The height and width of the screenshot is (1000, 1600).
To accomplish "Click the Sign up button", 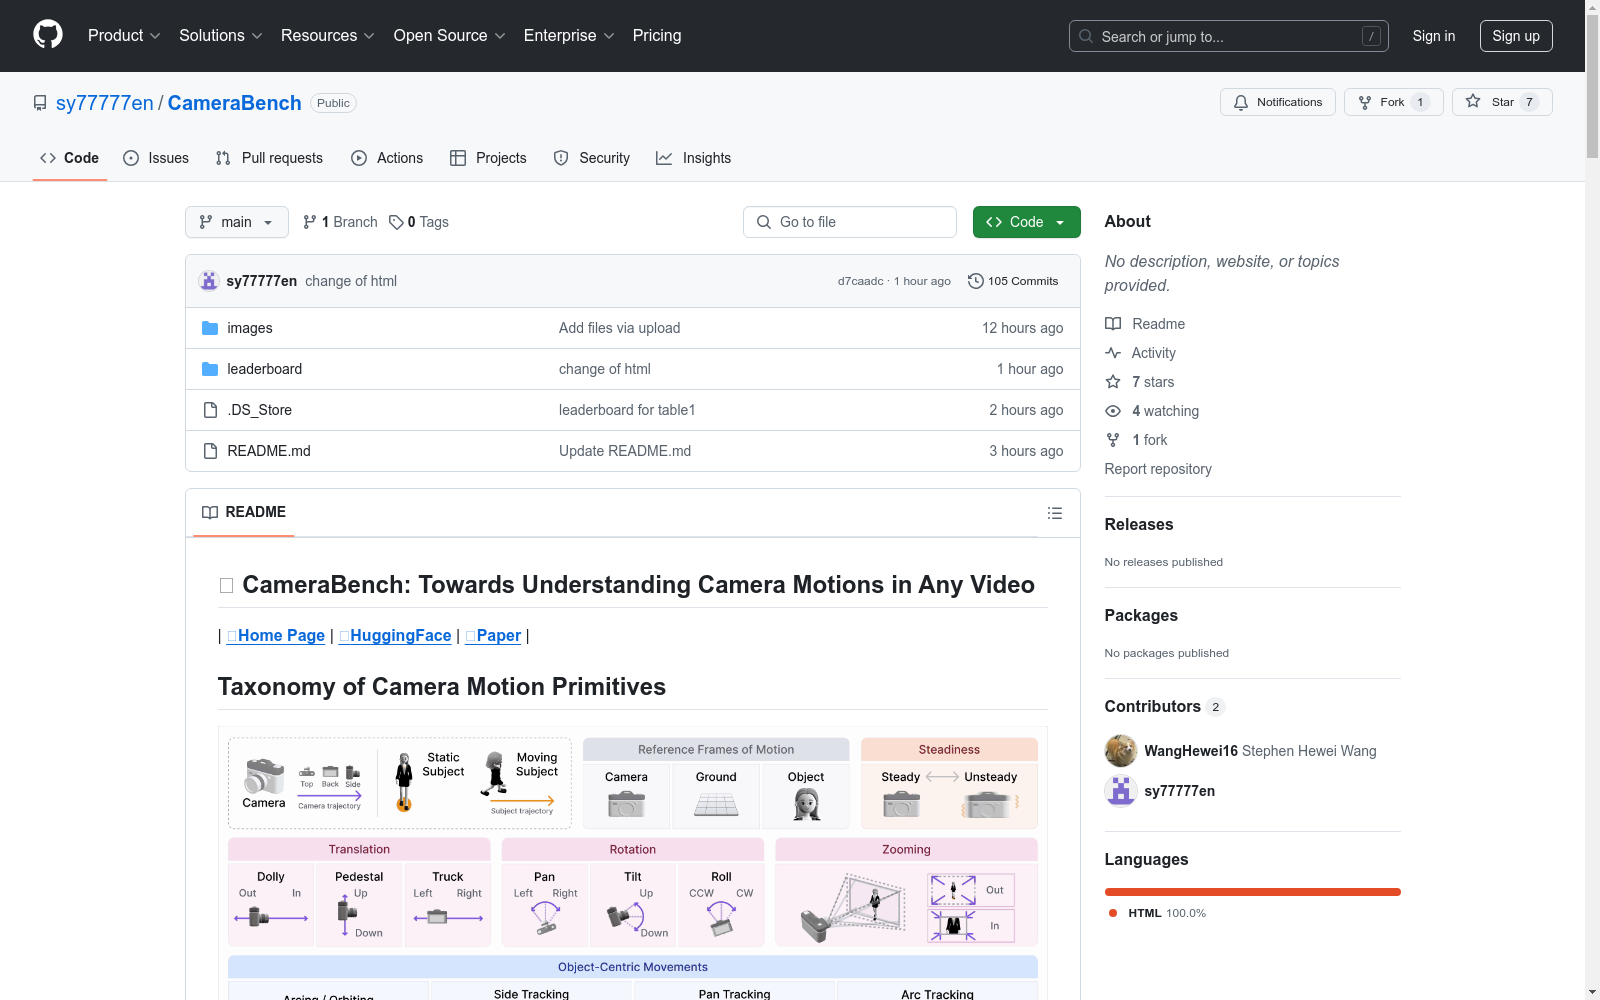I will click(x=1516, y=36).
